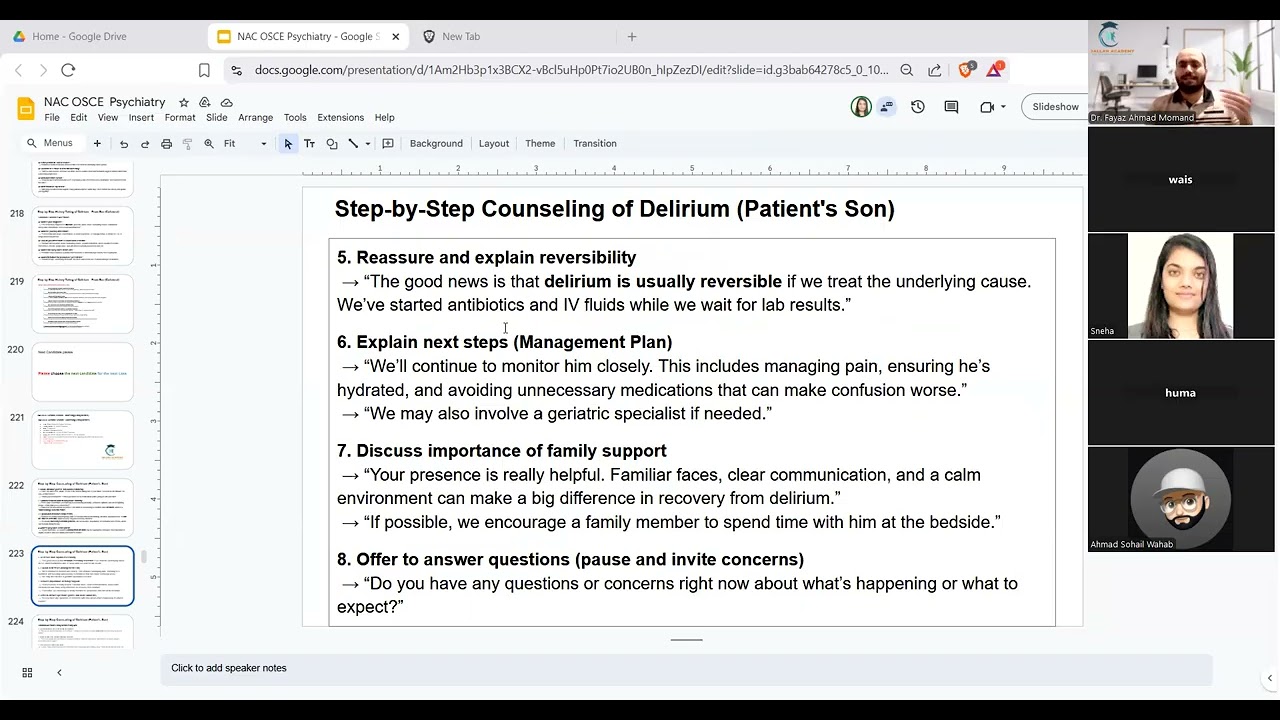Open the Insert menu
This screenshot has width=1280, height=720.
[141, 118]
